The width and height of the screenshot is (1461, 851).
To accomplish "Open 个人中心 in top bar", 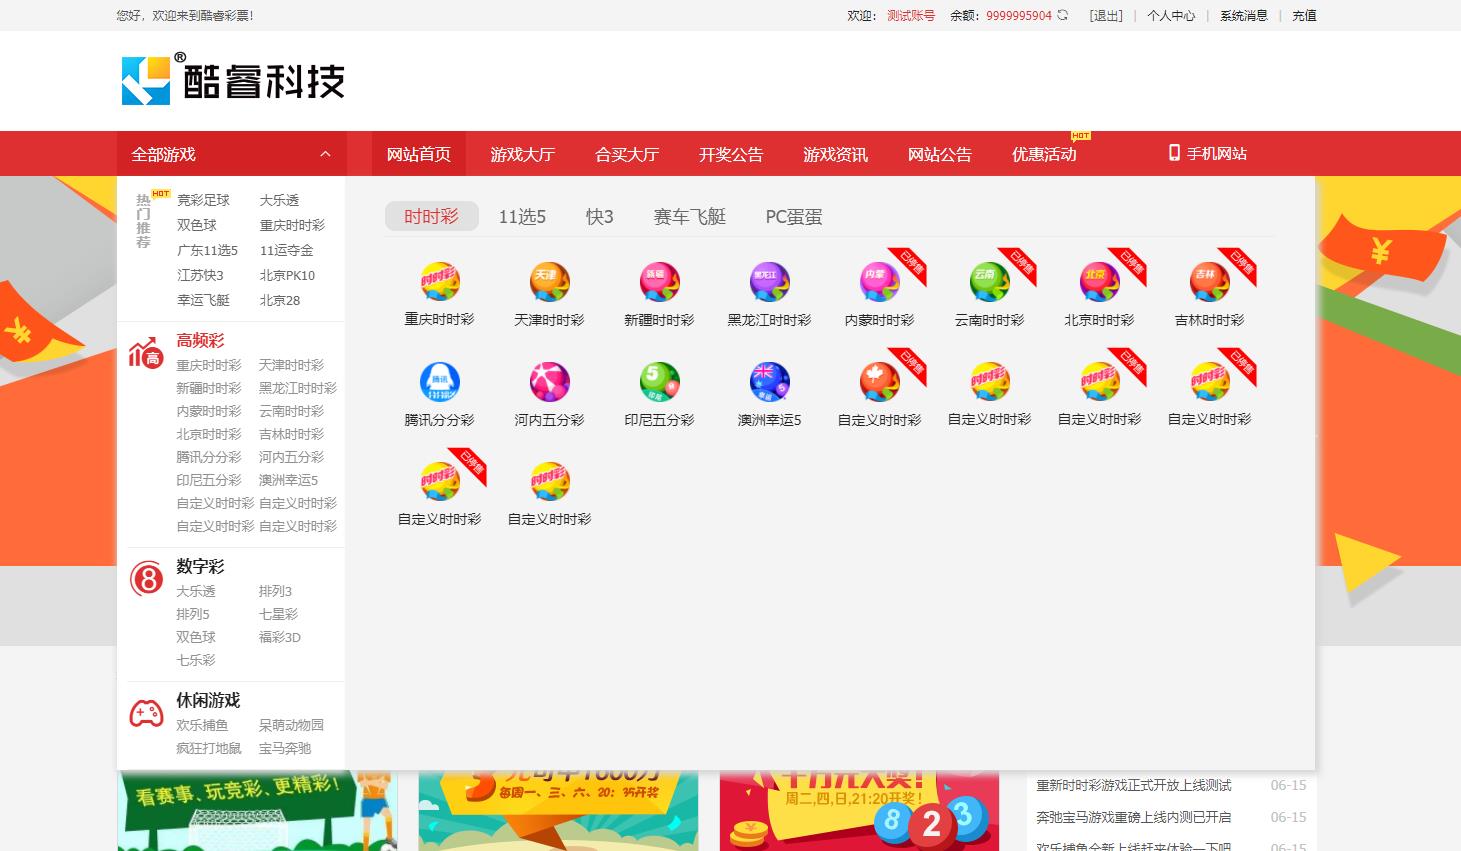I will [x=1171, y=15].
